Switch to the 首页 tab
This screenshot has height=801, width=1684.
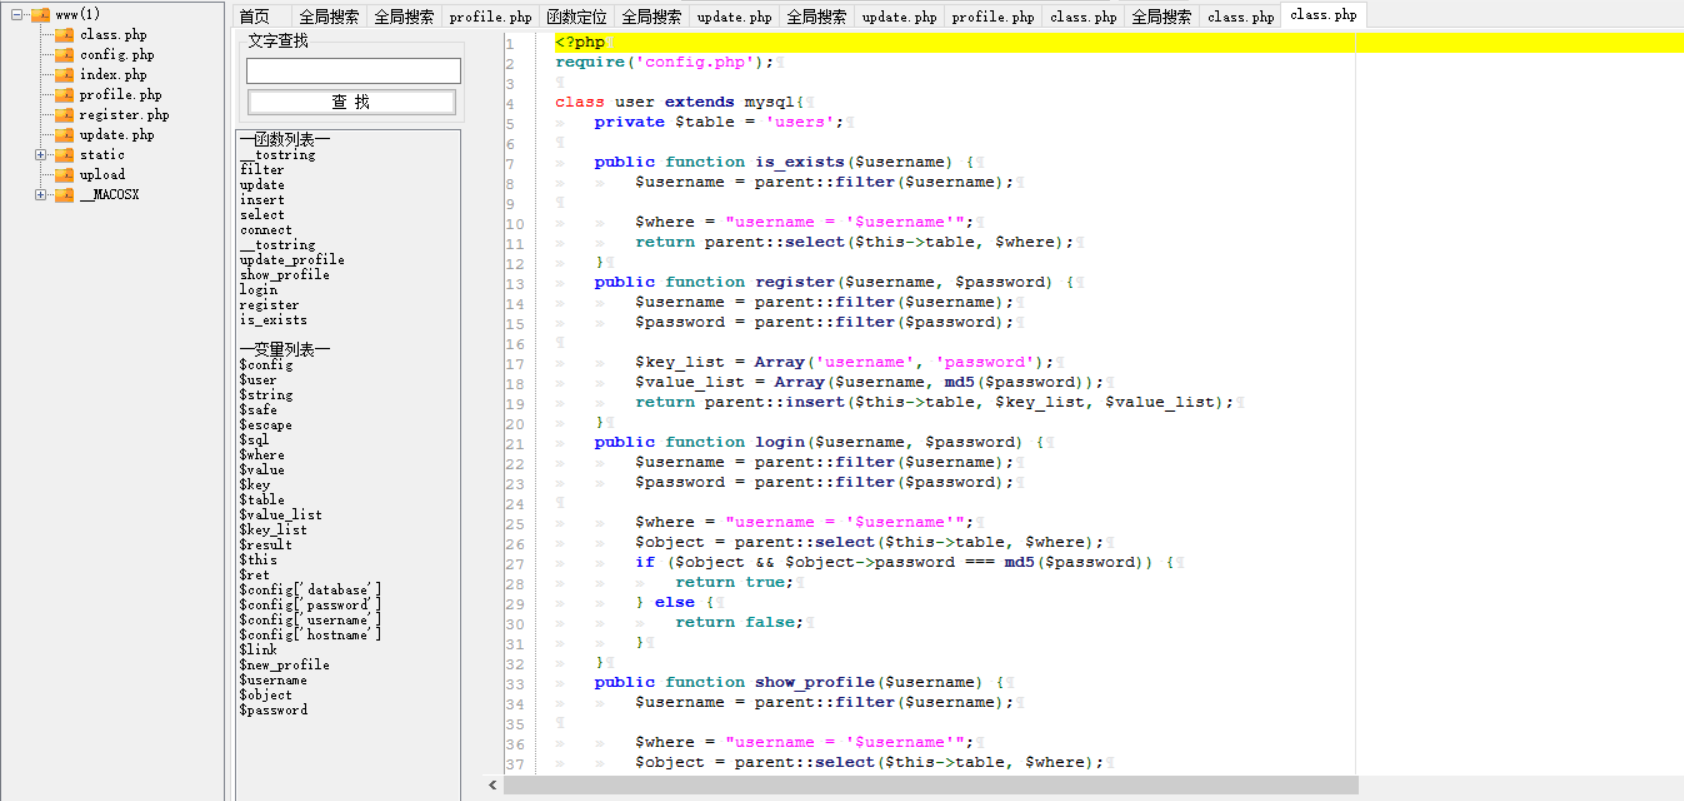[x=254, y=16]
